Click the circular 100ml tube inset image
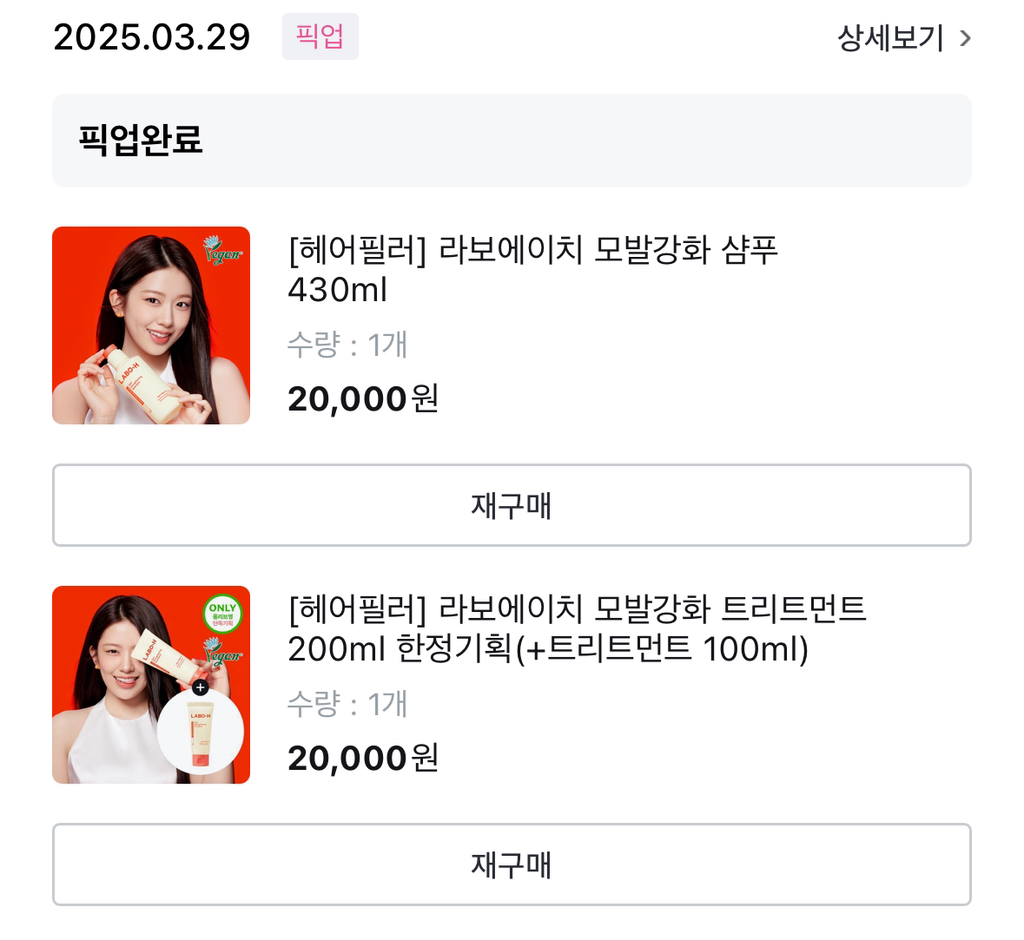Image resolution: width=1024 pixels, height=940 pixels. click(x=200, y=732)
